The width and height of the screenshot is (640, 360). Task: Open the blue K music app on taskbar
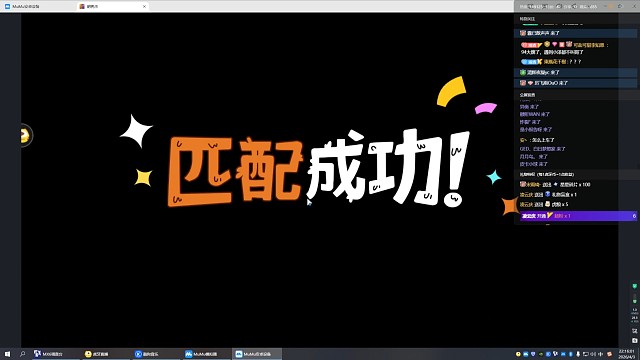point(156,354)
